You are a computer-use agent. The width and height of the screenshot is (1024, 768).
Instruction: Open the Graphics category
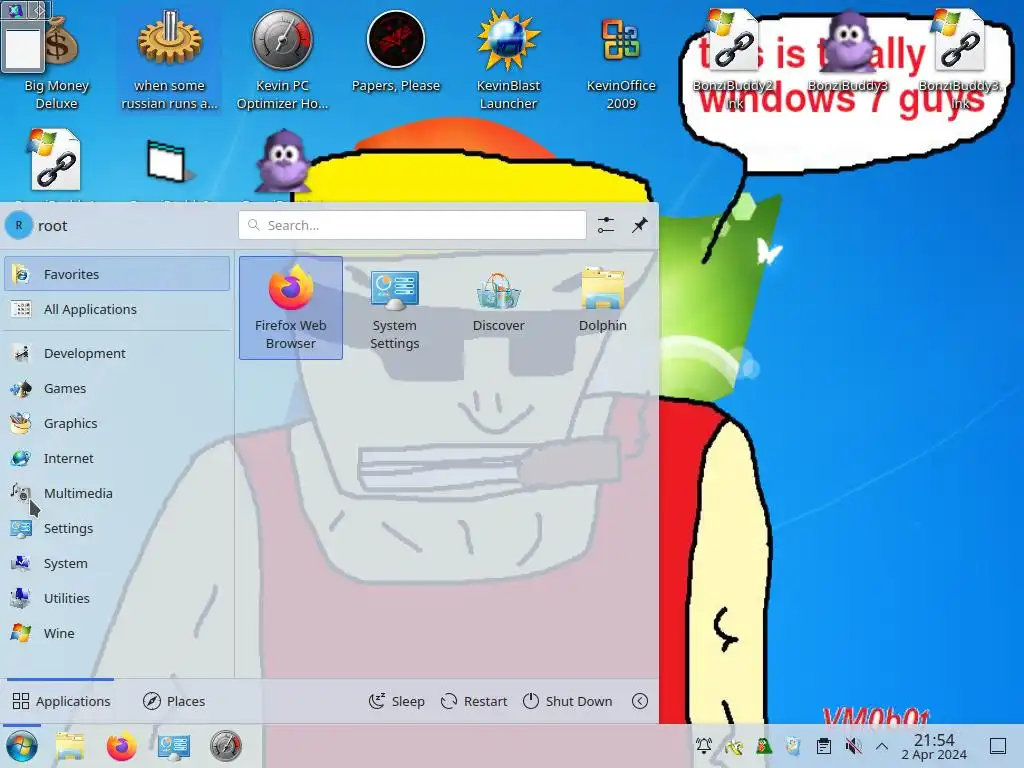click(117, 423)
